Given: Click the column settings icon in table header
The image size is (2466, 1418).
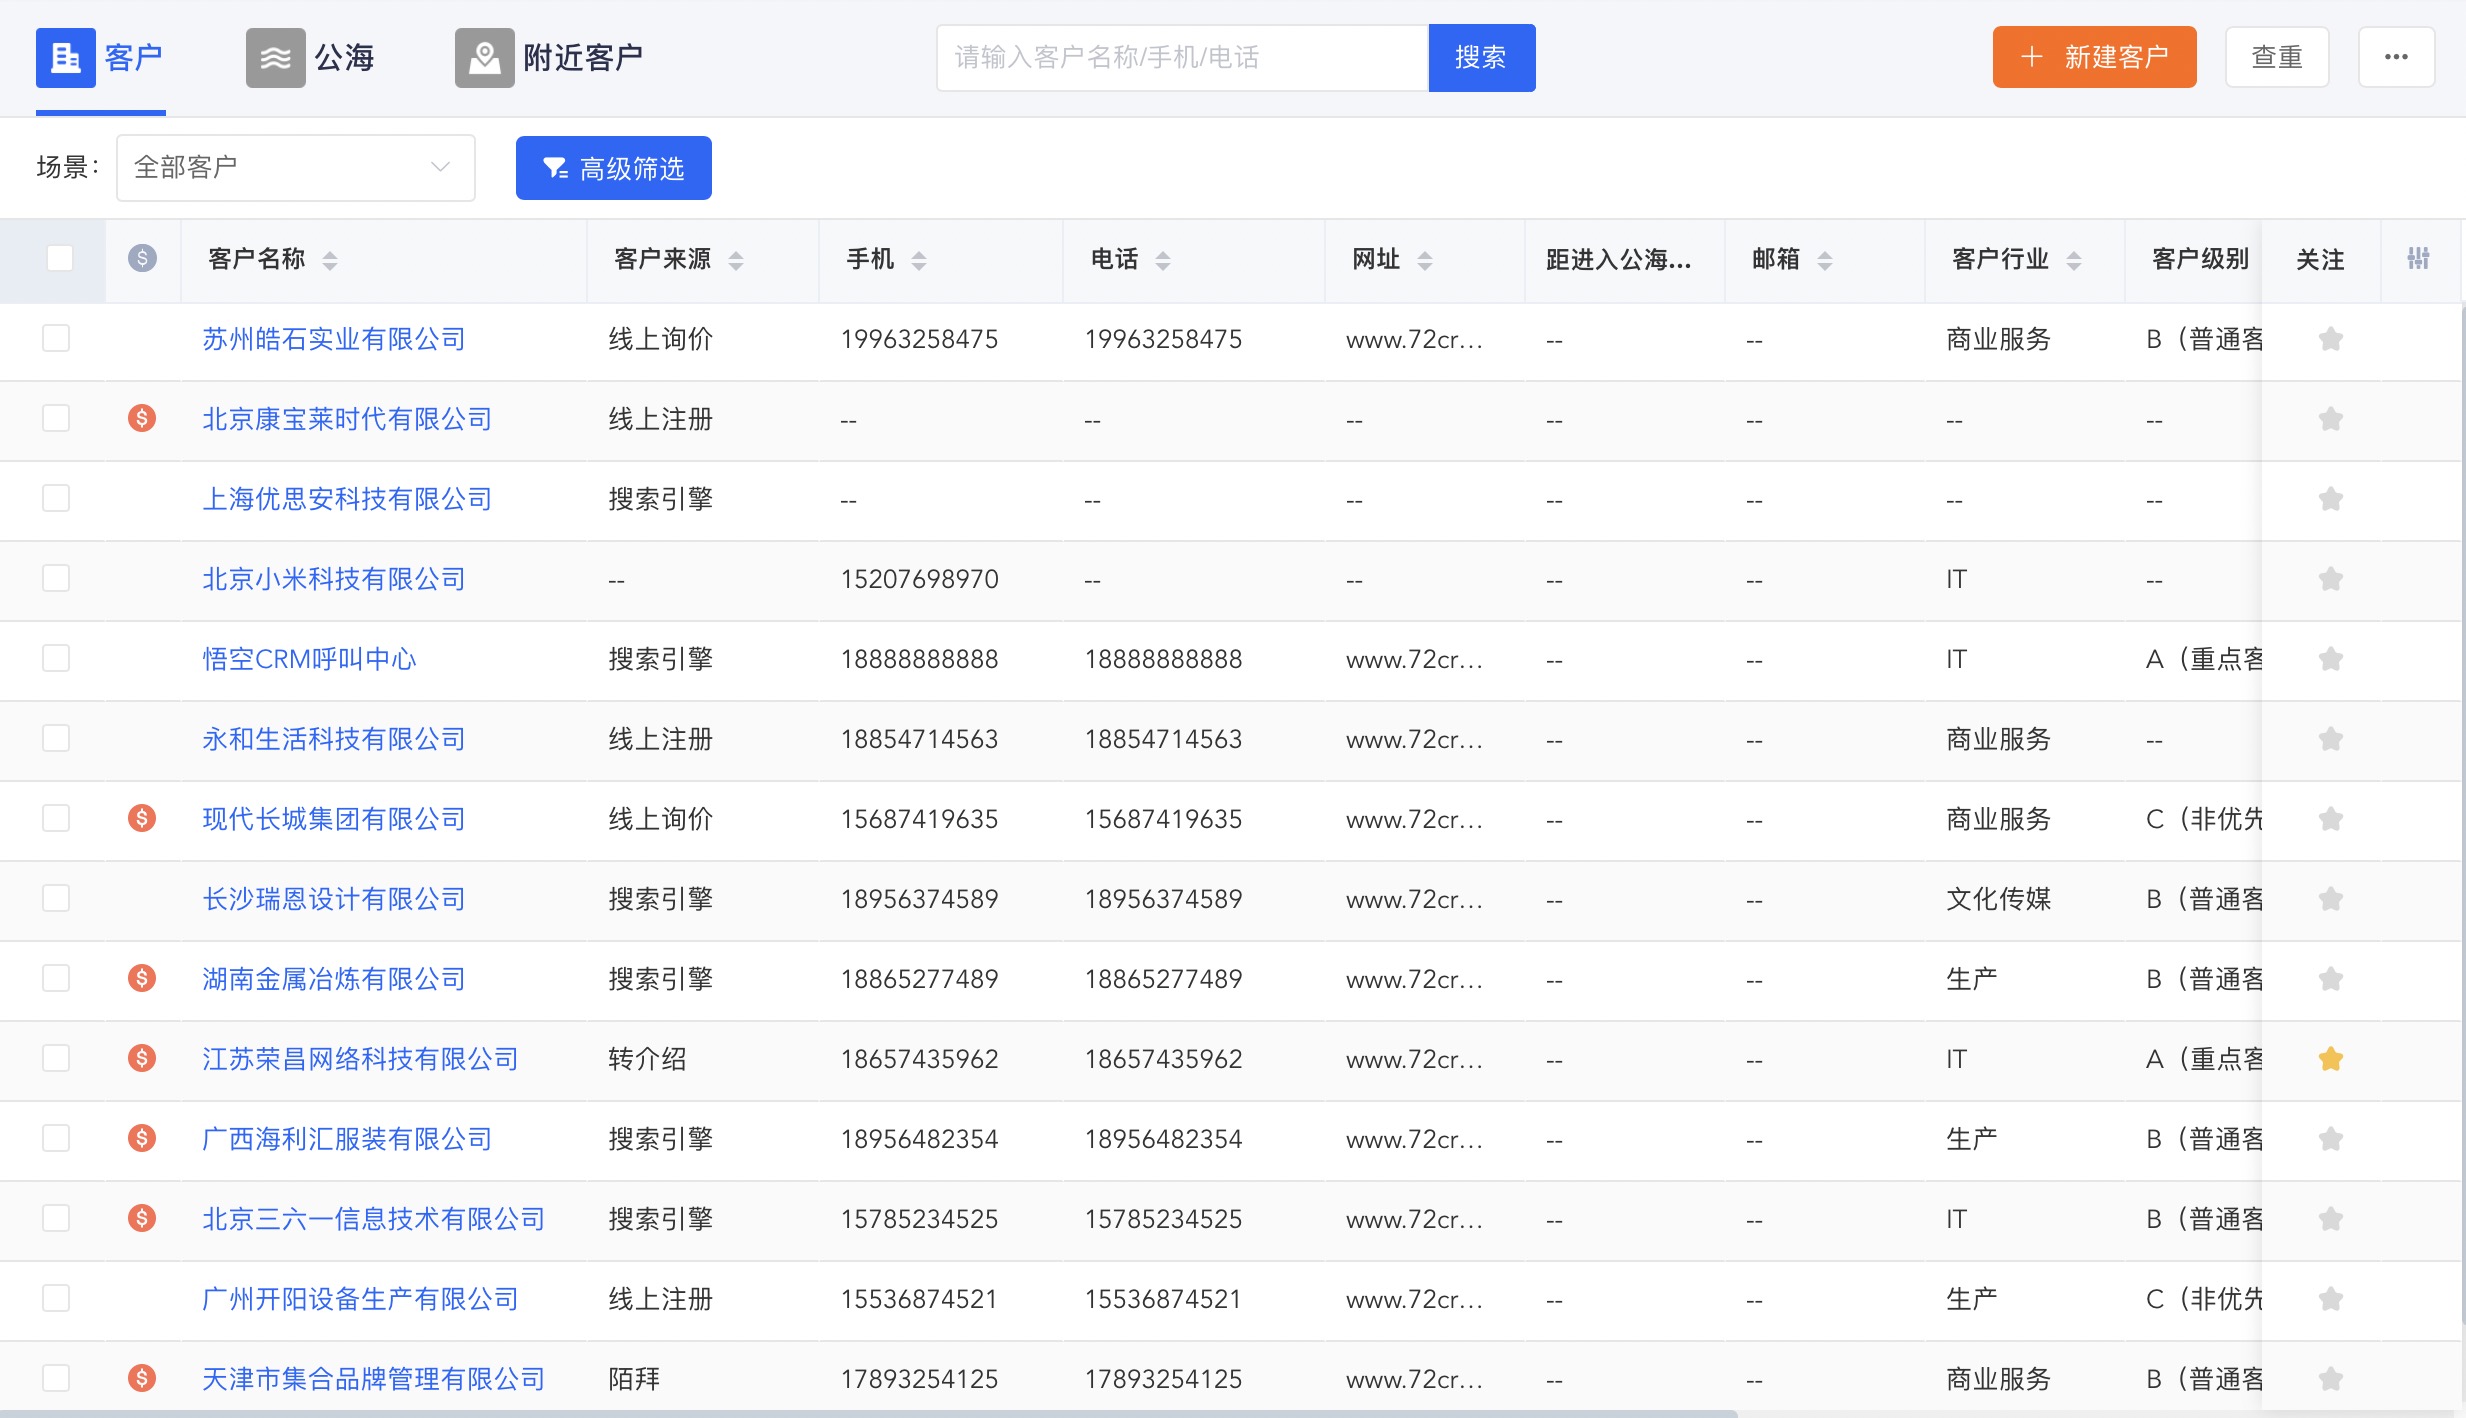Looking at the screenshot, I should [x=2418, y=259].
